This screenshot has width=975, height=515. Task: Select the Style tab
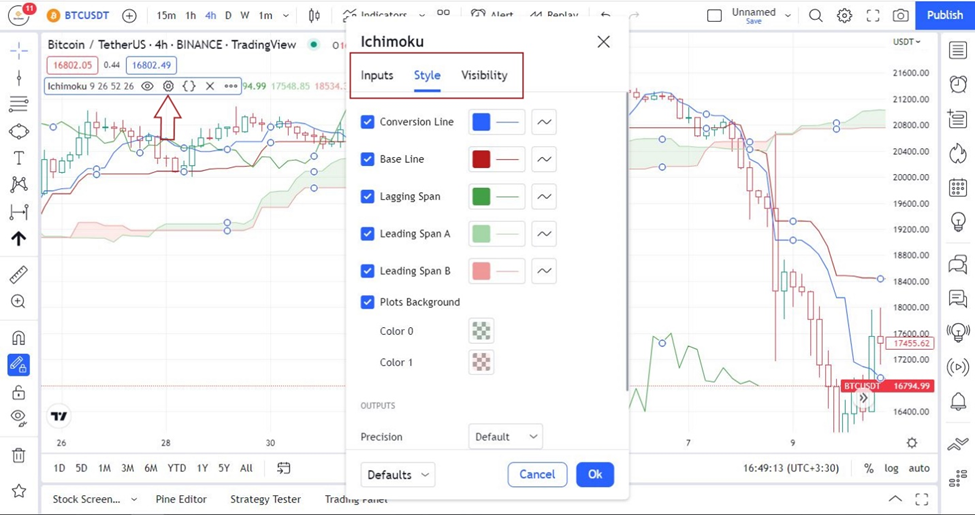pos(427,75)
